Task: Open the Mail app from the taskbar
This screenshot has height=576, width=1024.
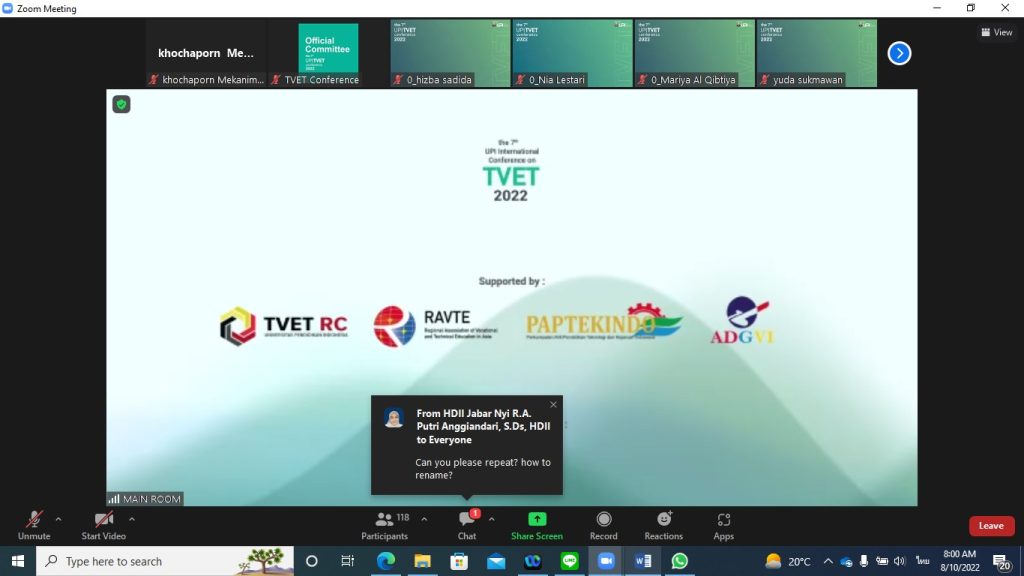Action: click(496, 561)
